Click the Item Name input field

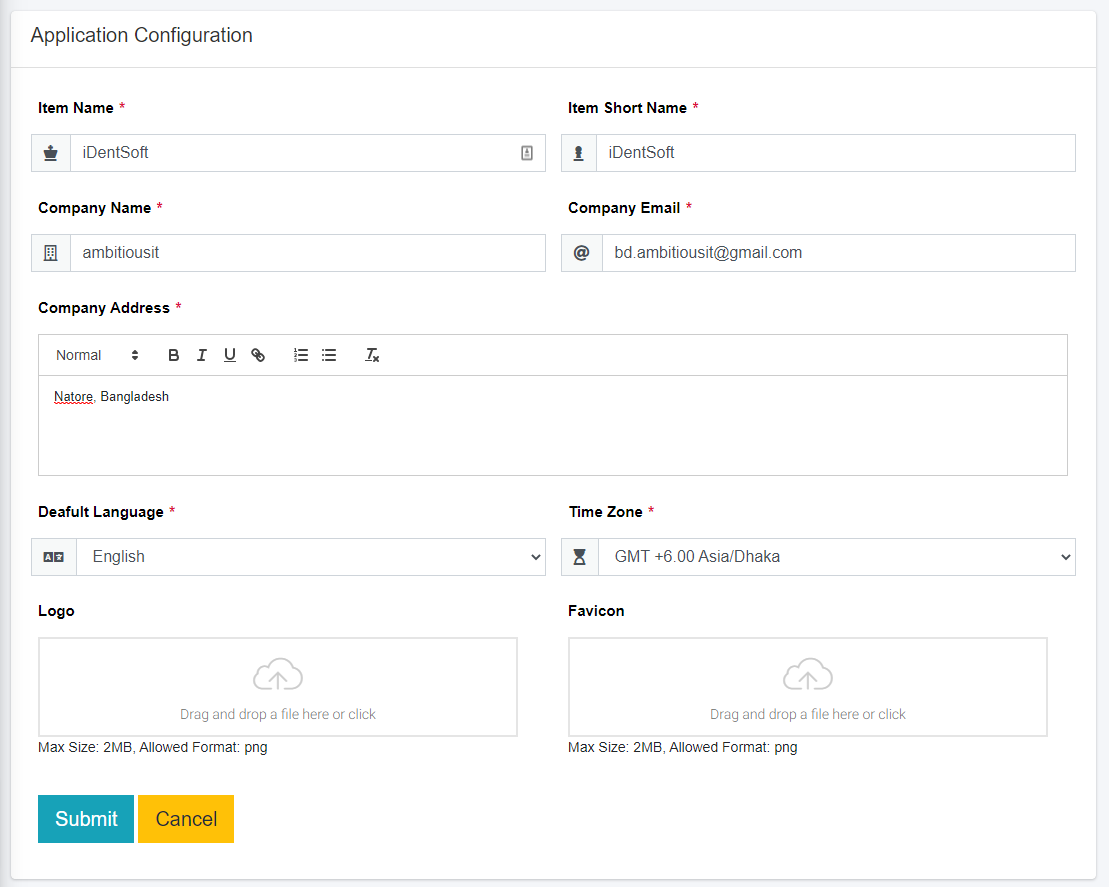[290, 153]
